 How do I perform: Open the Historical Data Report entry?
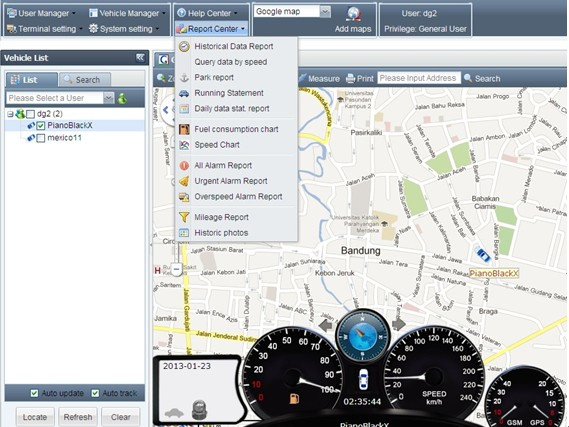click(x=234, y=46)
